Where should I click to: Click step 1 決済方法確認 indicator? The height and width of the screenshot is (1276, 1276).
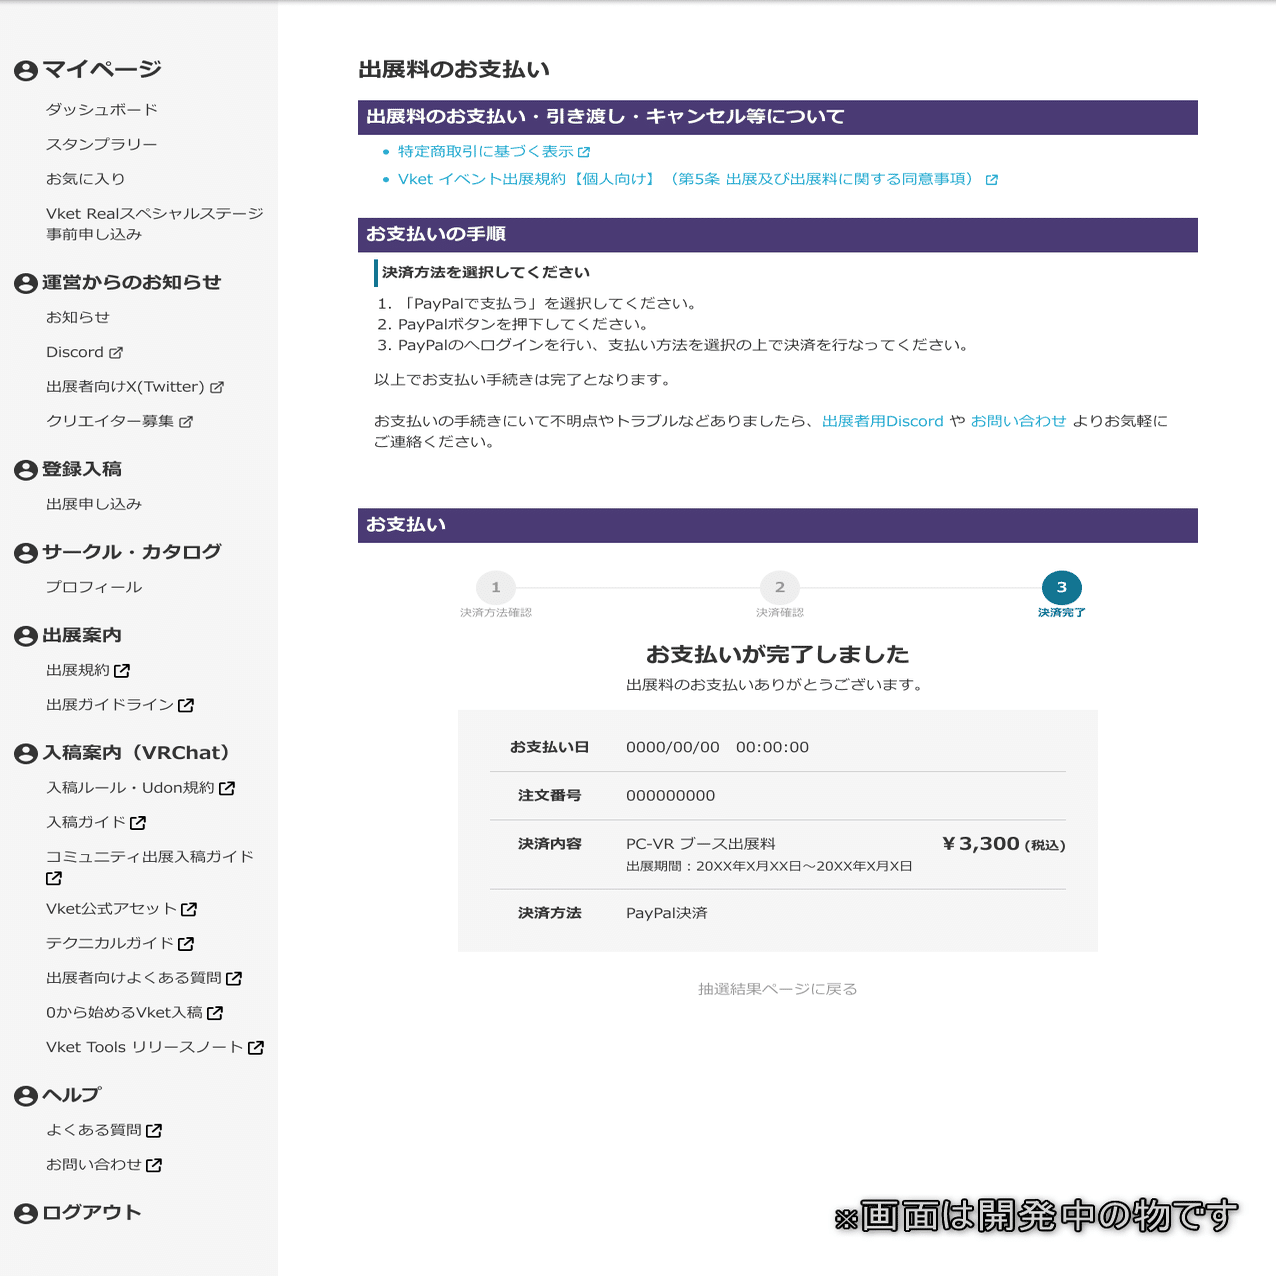pyautogui.click(x=496, y=588)
